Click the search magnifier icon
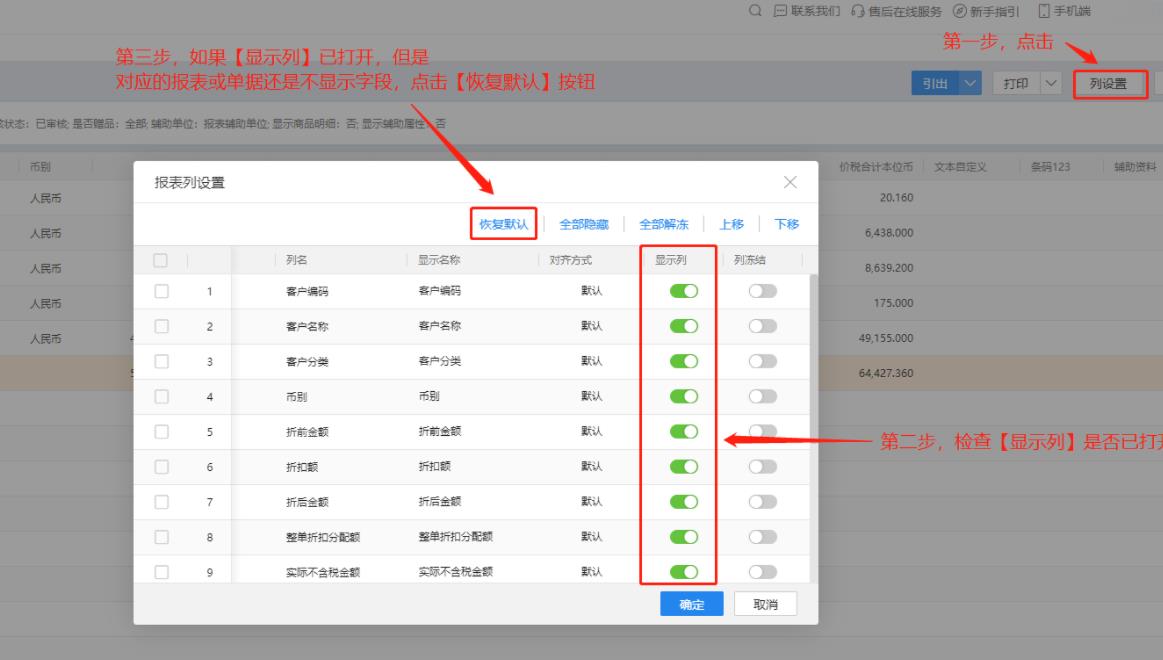Screen dimensions: 1163x660 (x=755, y=10)
